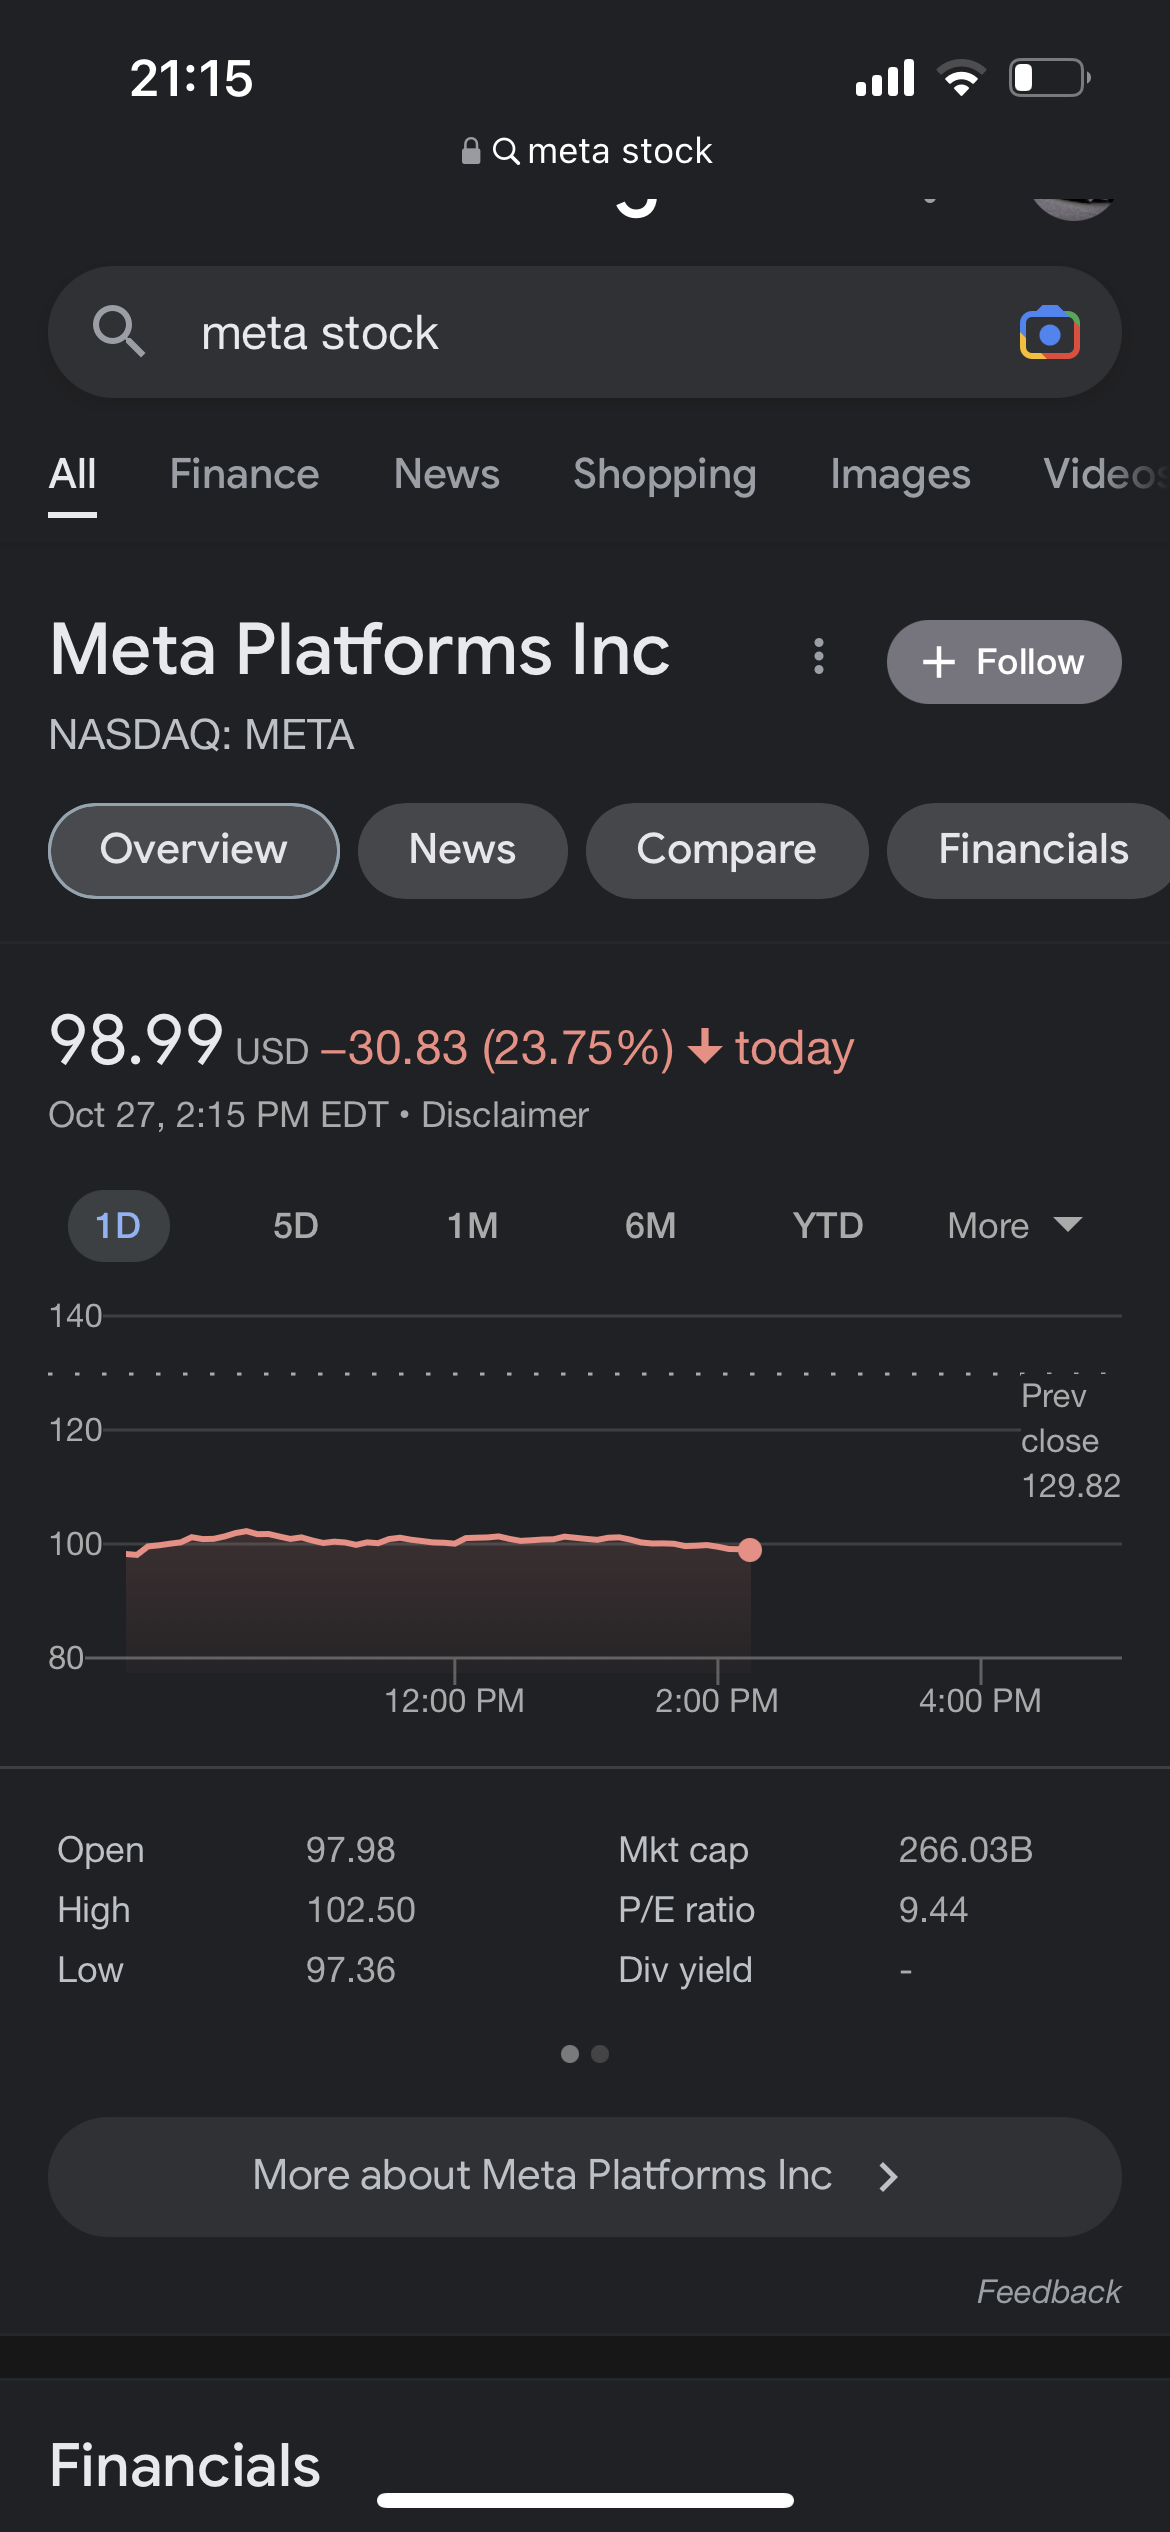Tap the chevron arrow after More about Meta

coord(888,2177)
